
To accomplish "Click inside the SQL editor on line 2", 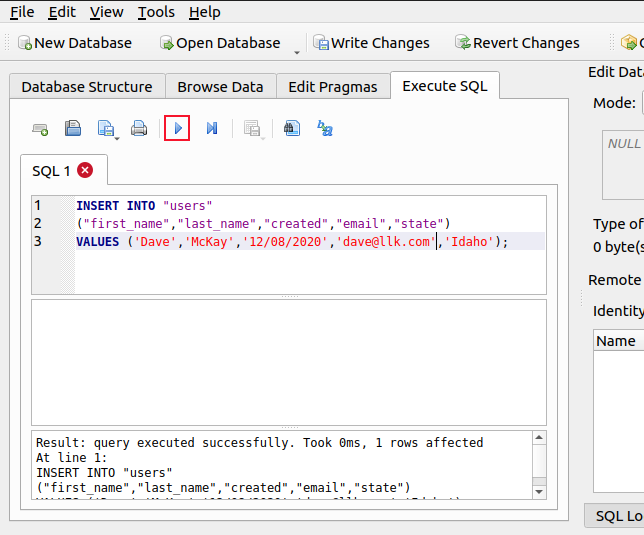I will coord(300,223).
